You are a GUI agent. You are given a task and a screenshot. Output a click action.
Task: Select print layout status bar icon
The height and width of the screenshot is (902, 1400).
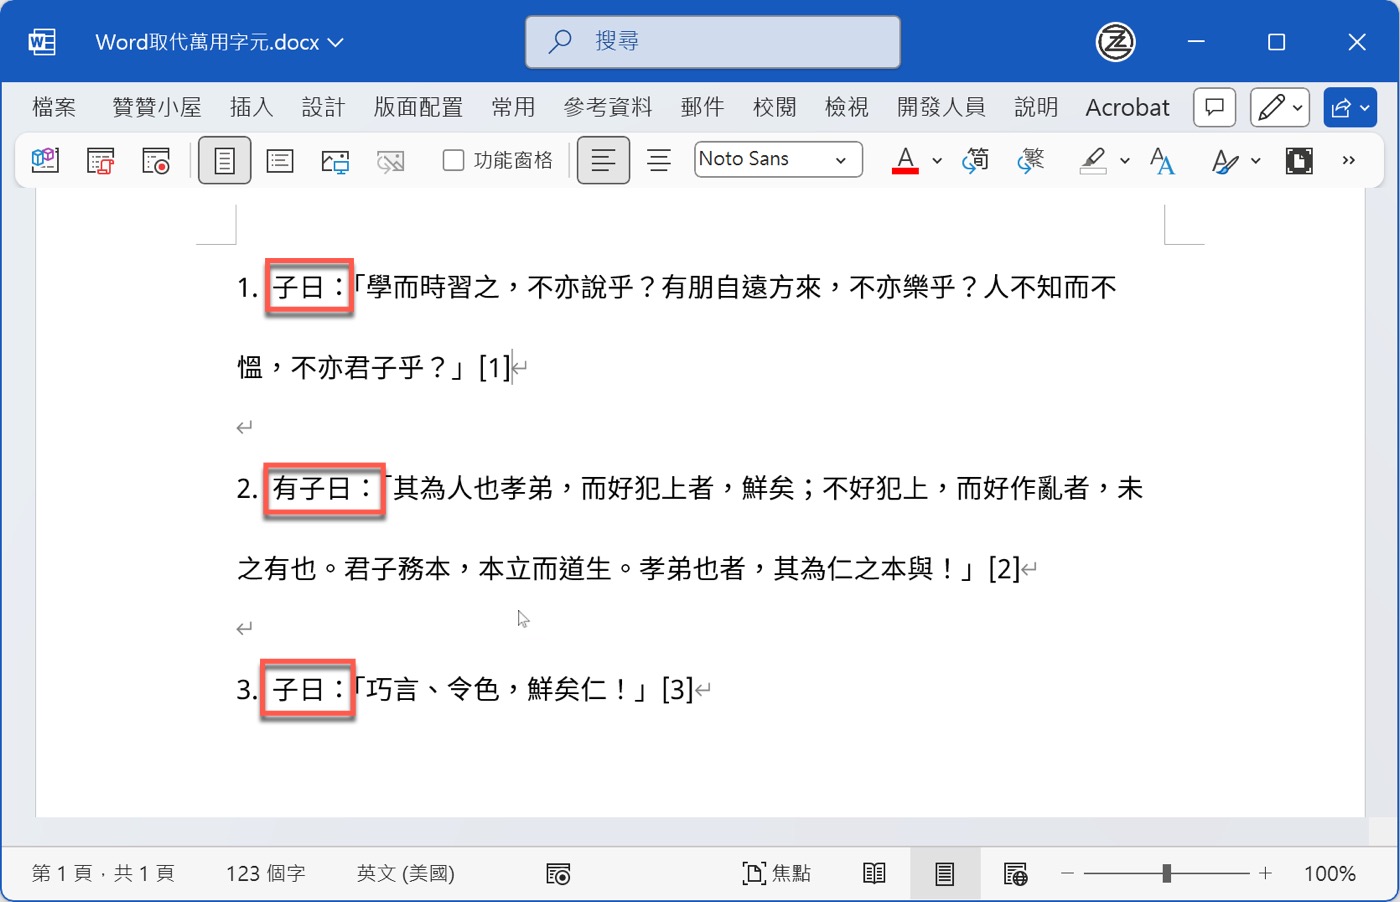click(x=945, y=874)
